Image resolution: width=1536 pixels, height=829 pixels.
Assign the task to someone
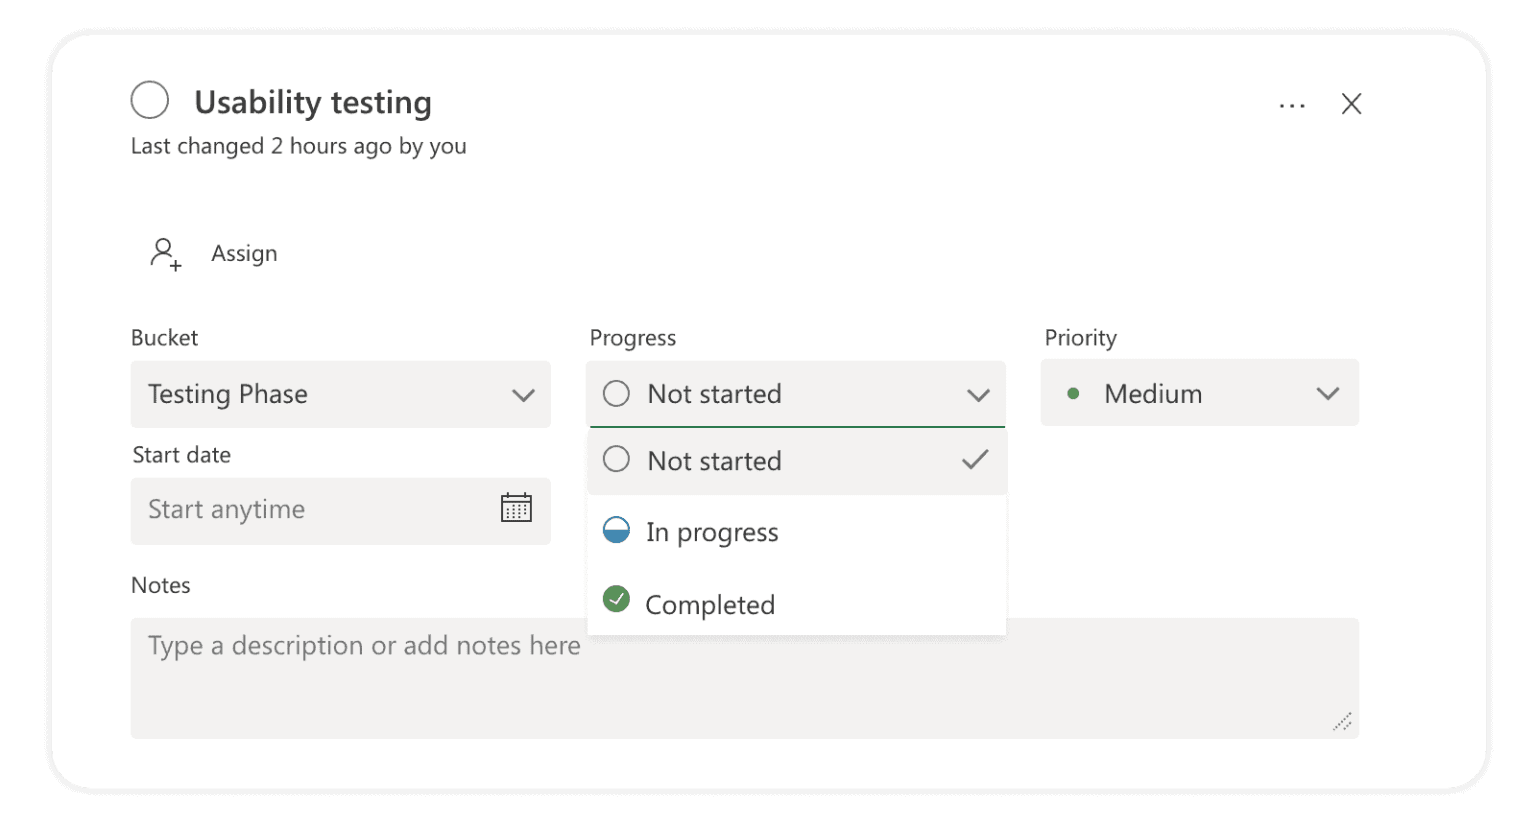coord(244,254)
